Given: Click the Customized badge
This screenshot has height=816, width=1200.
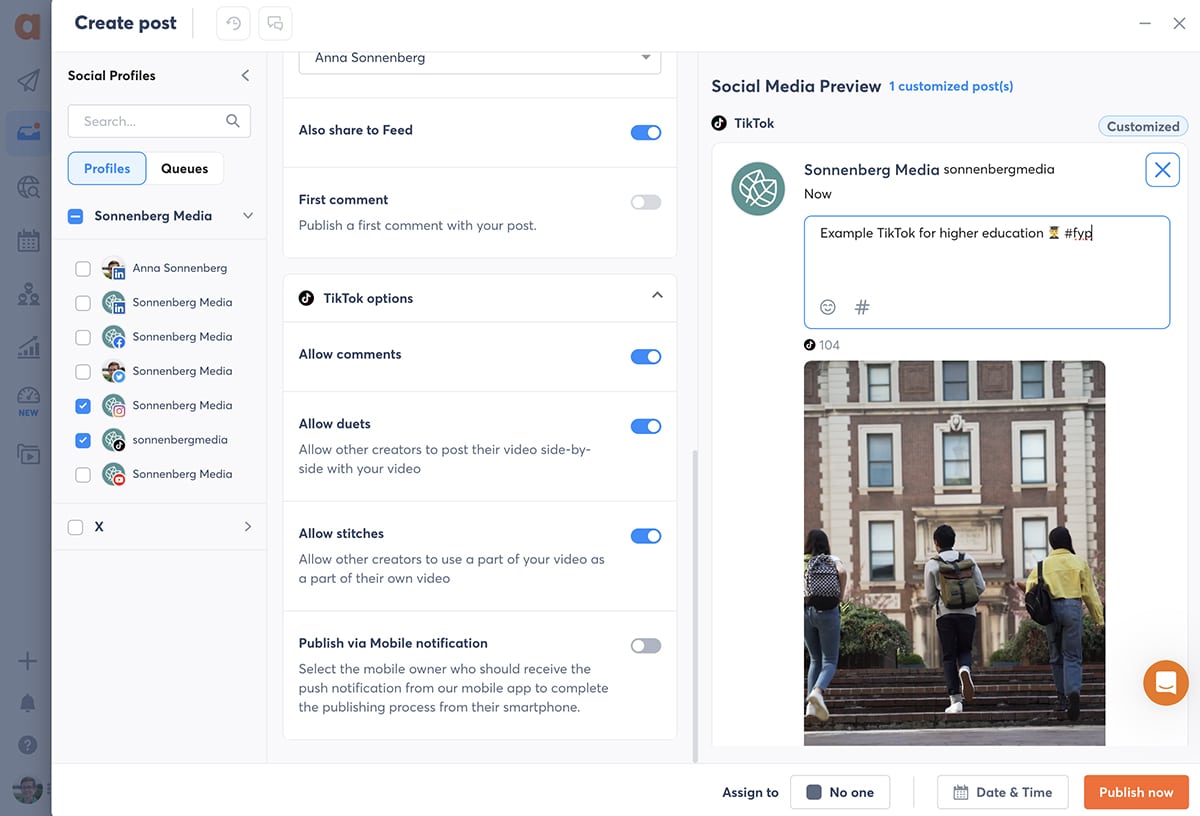Looking at the screenshot, I should (1143, 126).
